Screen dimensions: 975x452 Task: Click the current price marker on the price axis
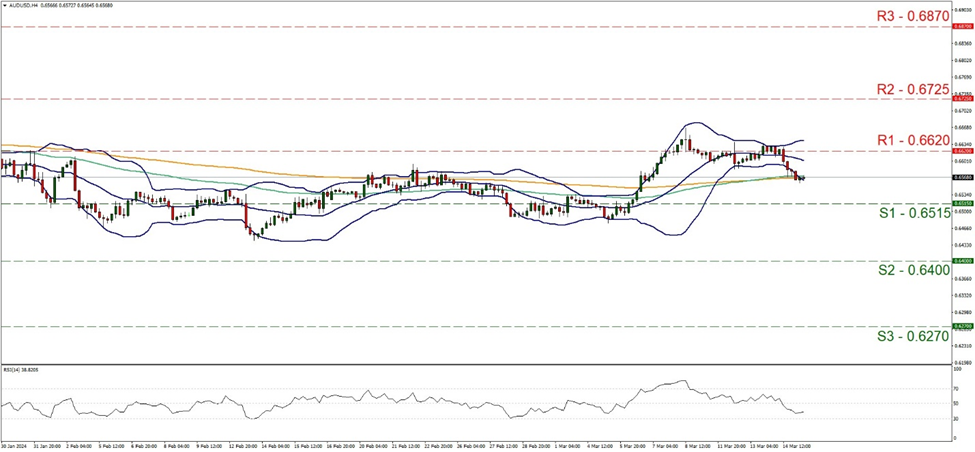961,177
